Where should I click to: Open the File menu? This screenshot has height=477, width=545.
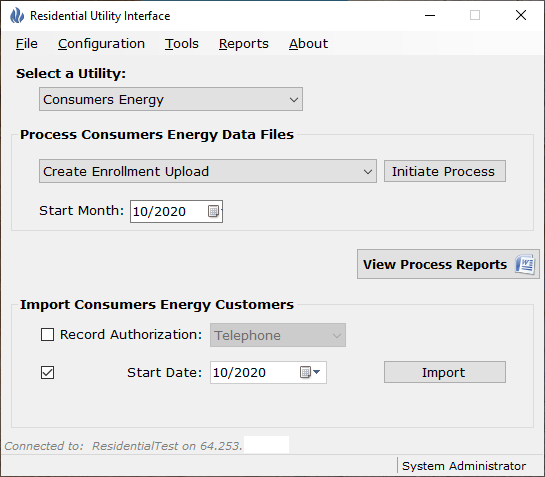pyautogui.click(x=26, y=44)
